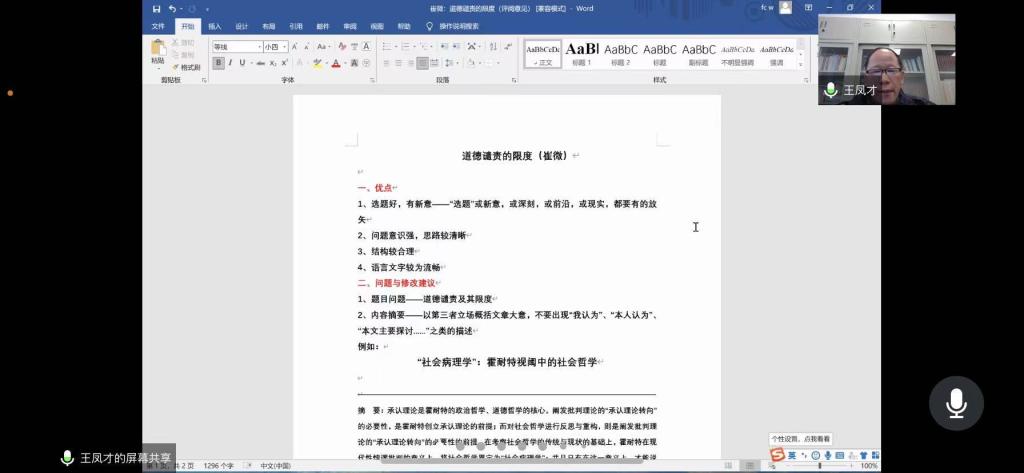Apply strikethrough formatting
The image size is (1024, 473).
click(261, 63)
